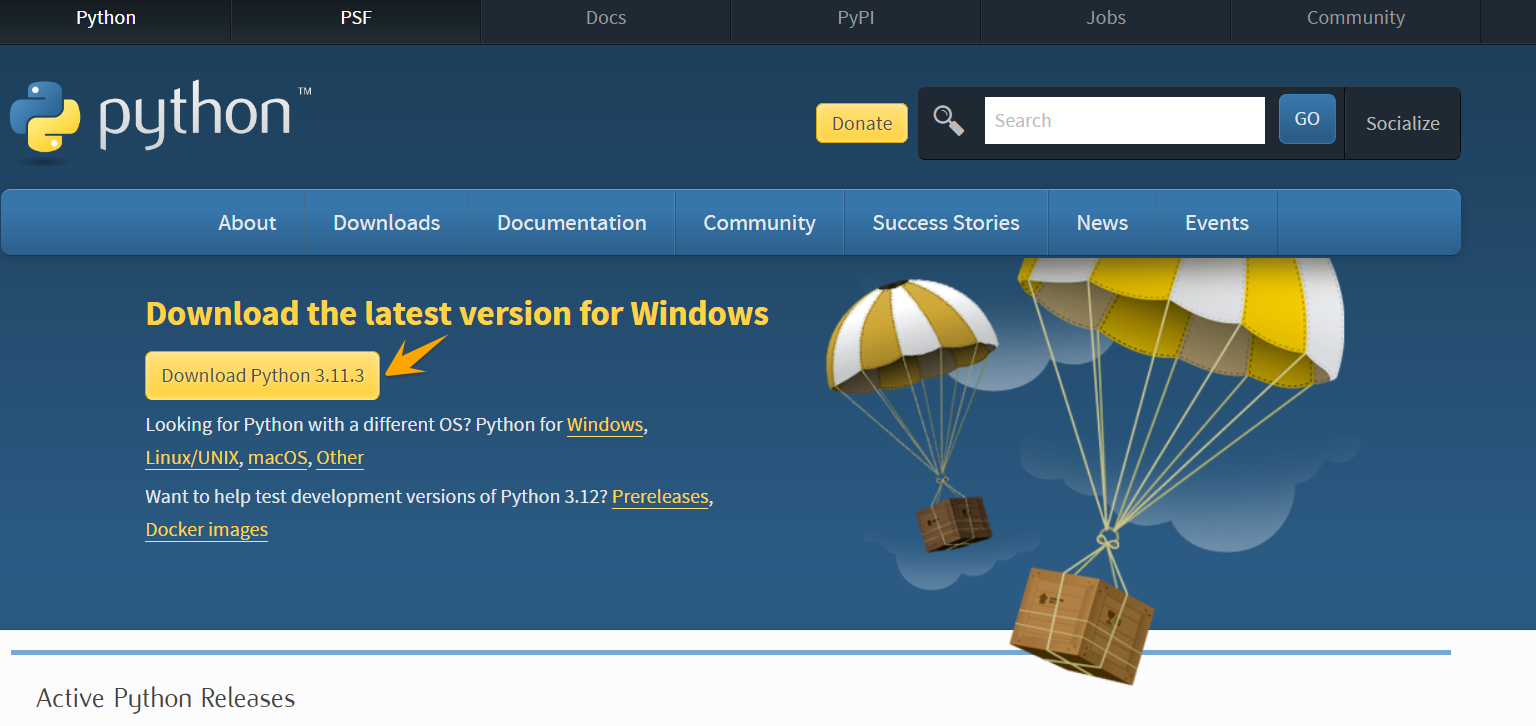
Task: Switch to the PyPI top tab
Action: (856, 18)
